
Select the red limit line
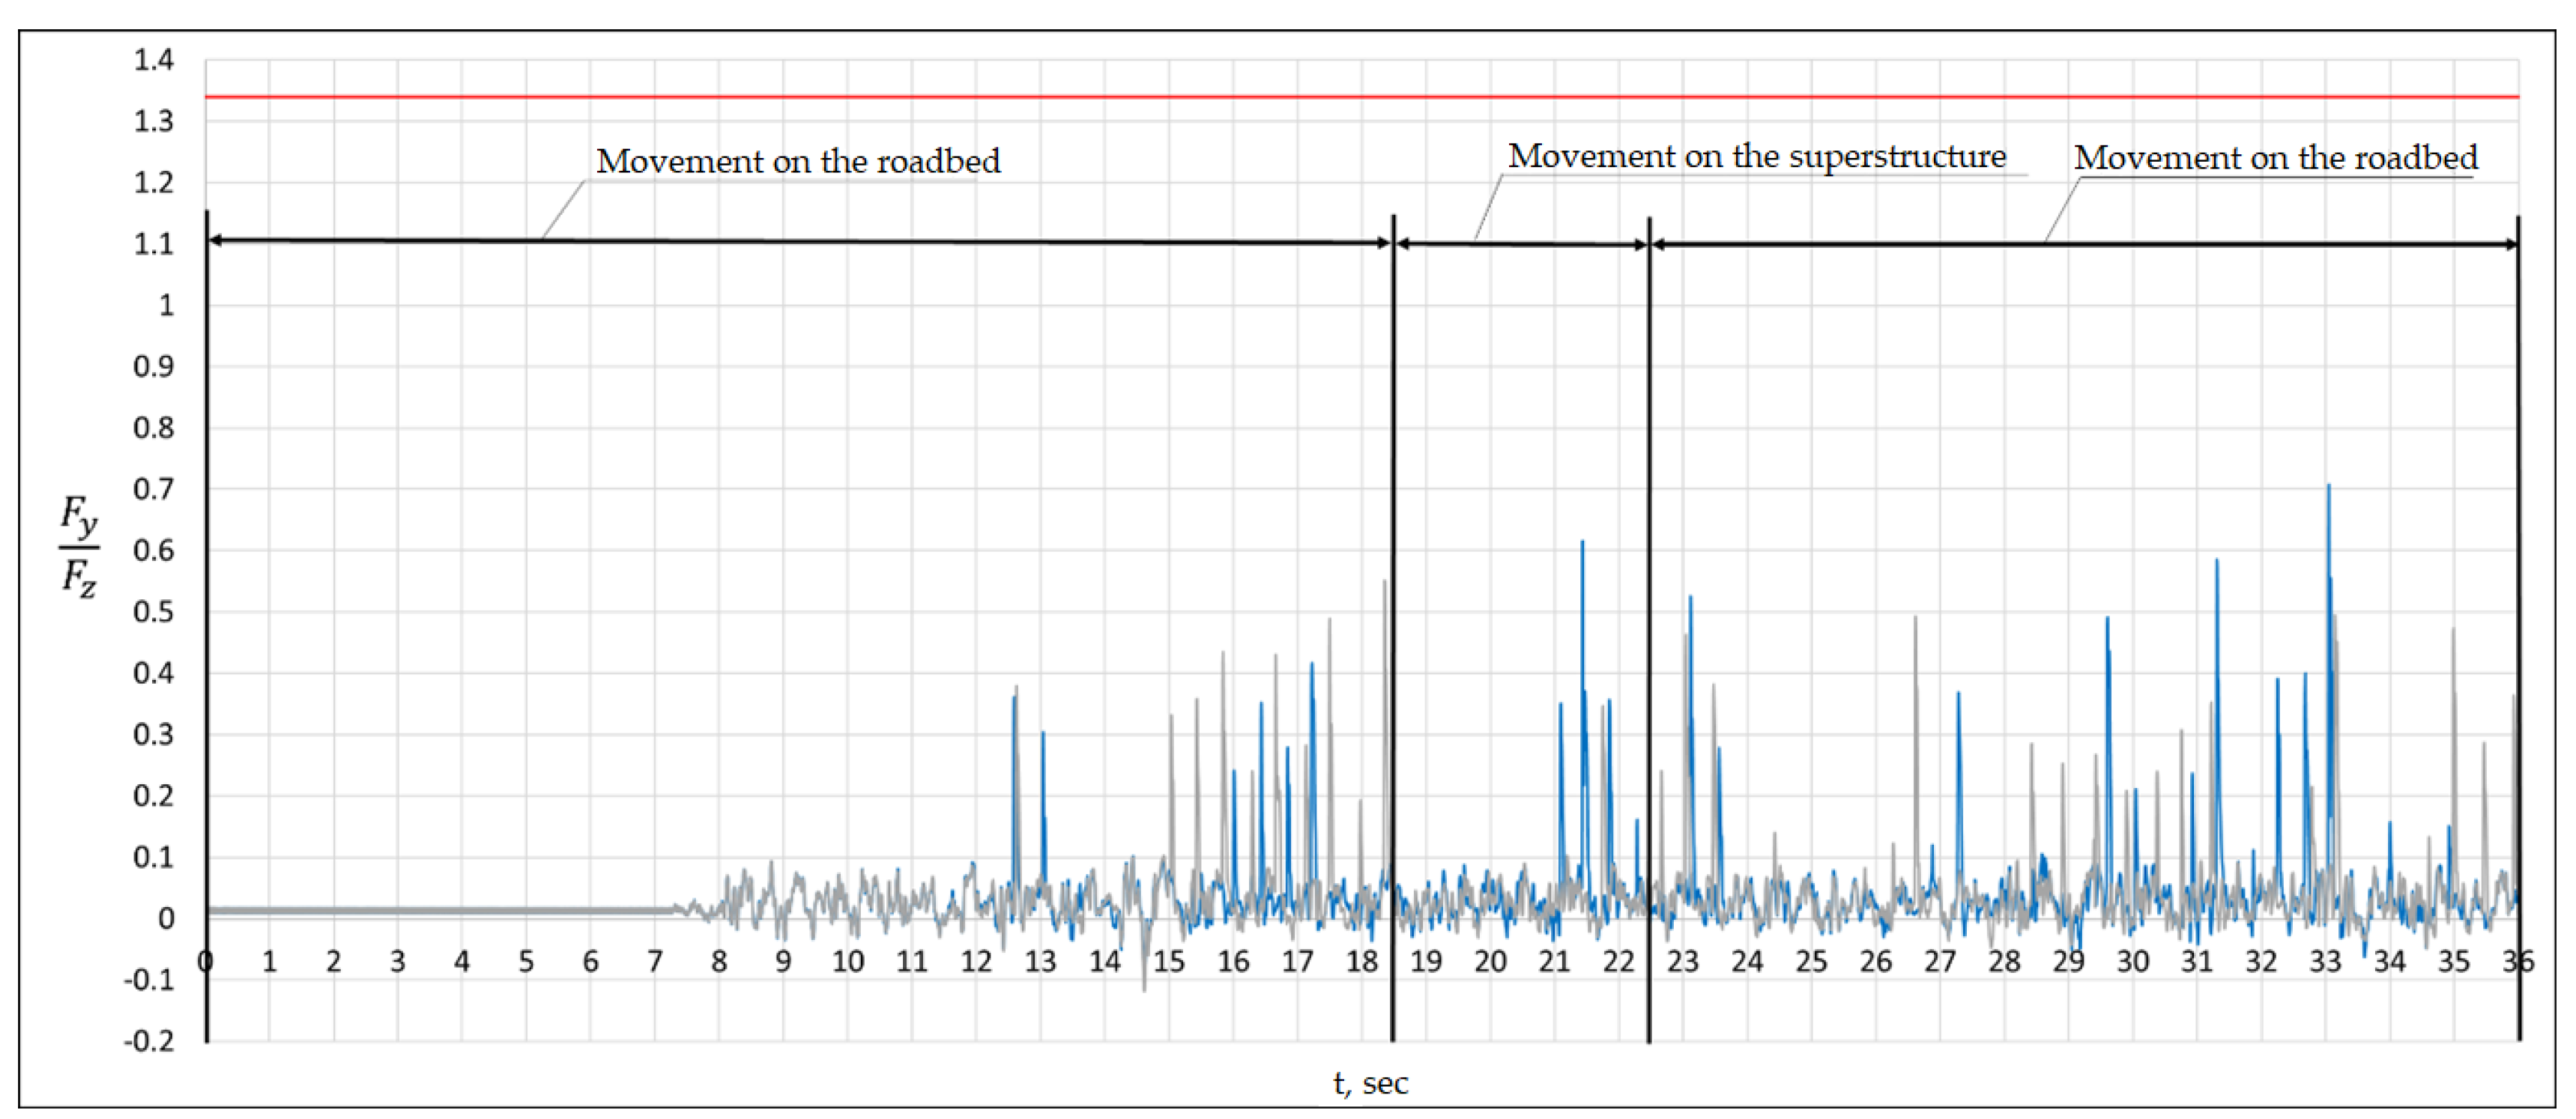[1300, 97]
